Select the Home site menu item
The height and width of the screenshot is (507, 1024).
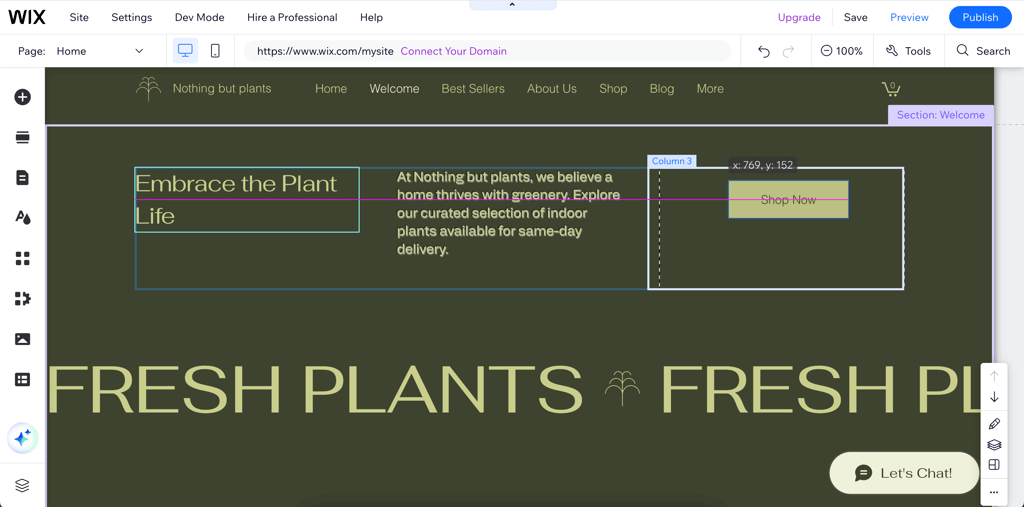coord(331,88)
